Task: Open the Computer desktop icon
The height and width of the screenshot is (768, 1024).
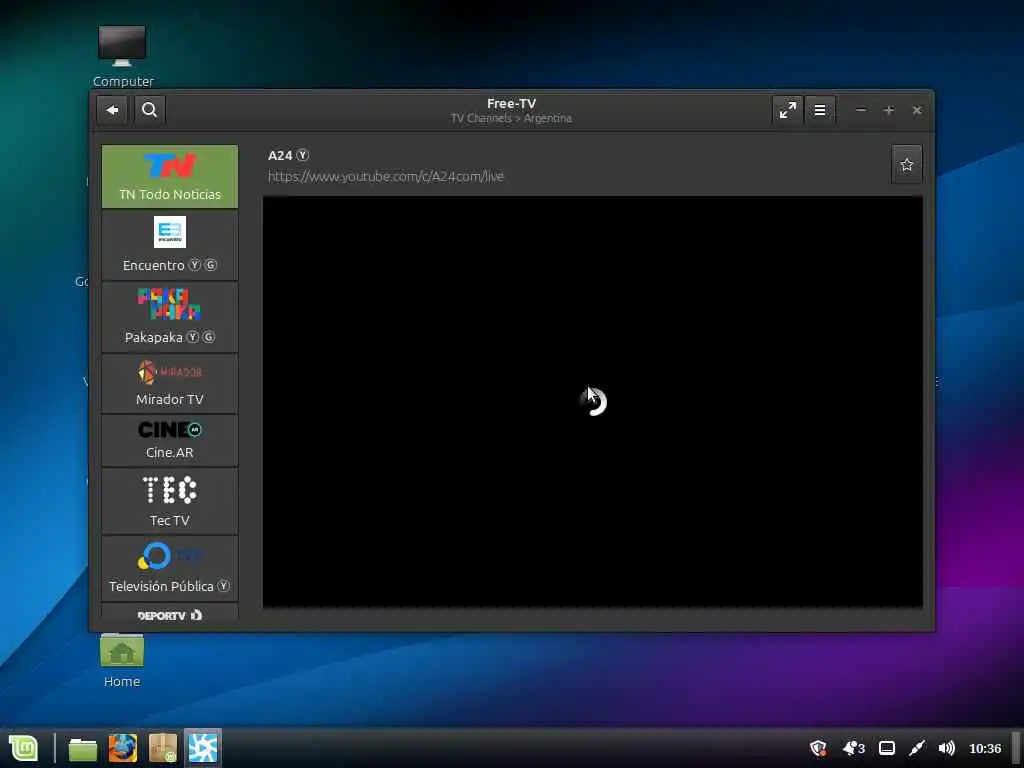Action: 123,56
